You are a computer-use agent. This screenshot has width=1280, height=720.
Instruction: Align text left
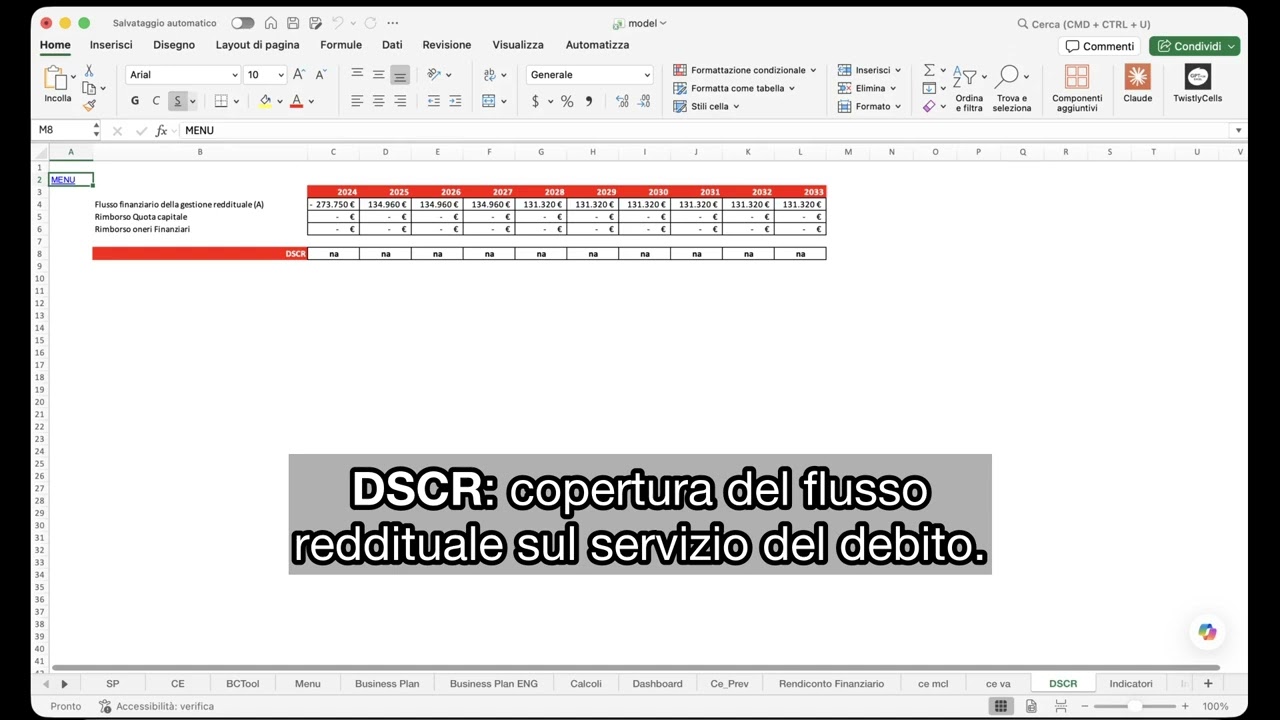tap(357, 101)
